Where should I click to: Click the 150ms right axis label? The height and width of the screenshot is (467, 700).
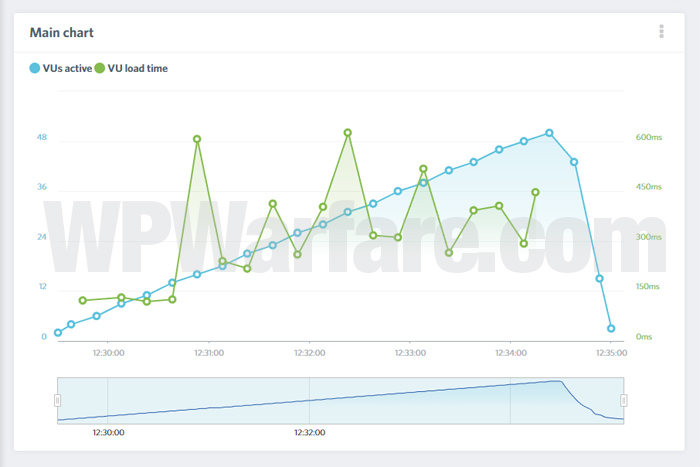point(647,286)
